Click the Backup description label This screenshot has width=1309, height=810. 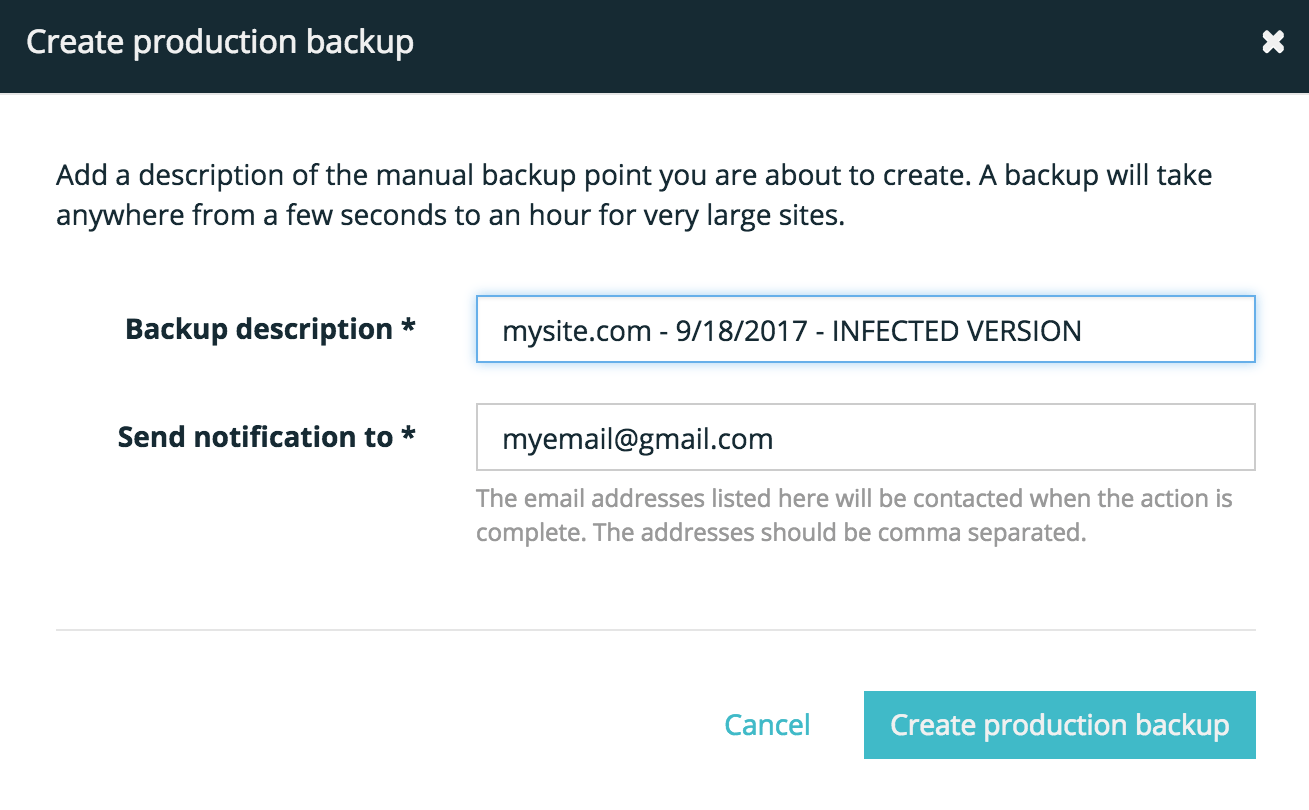click(x=259, y=330)
